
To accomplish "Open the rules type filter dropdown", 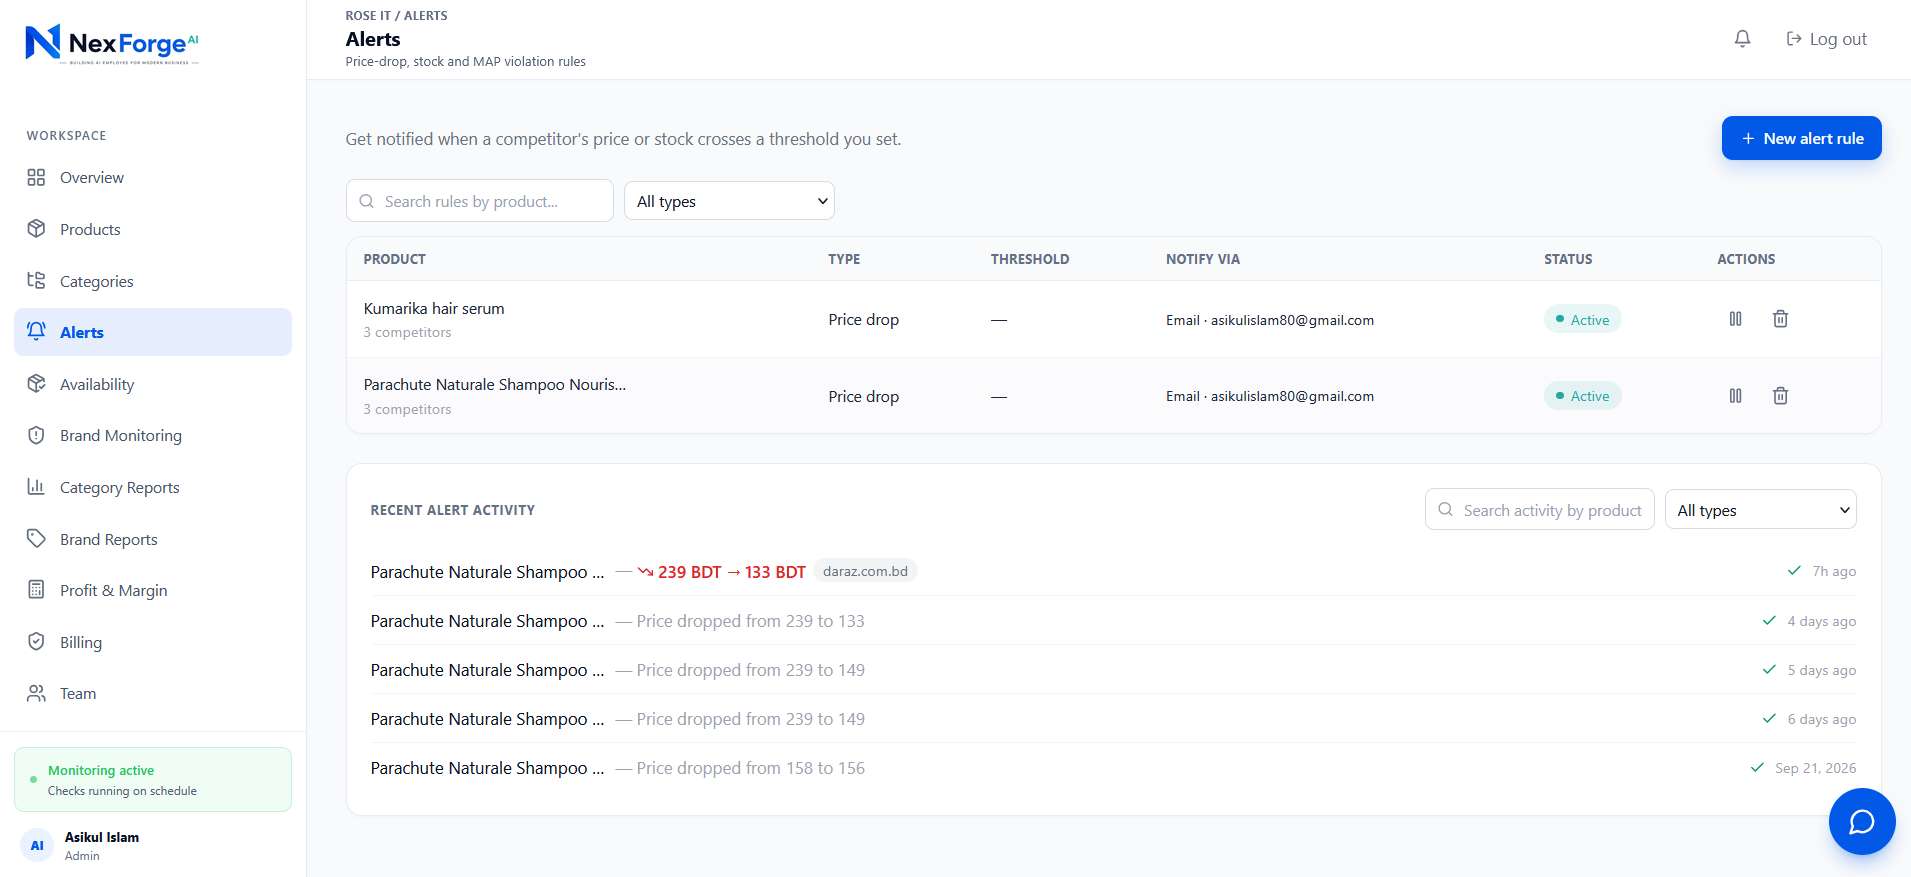I will (x=729, y=201).
